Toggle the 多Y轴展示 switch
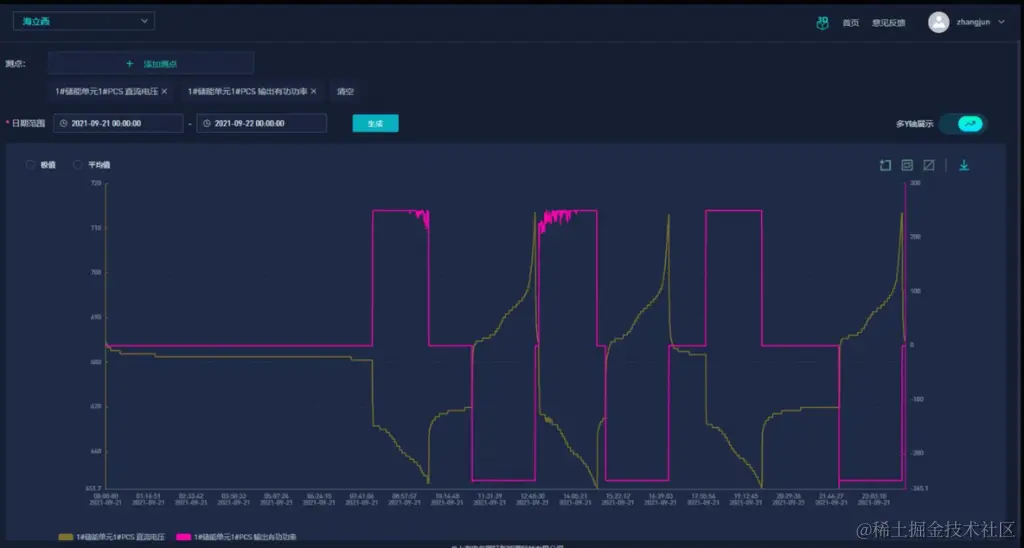Image resolution: width=1024 pixels, height=548 pixels. pyautogui.click(x=963, y=123)
